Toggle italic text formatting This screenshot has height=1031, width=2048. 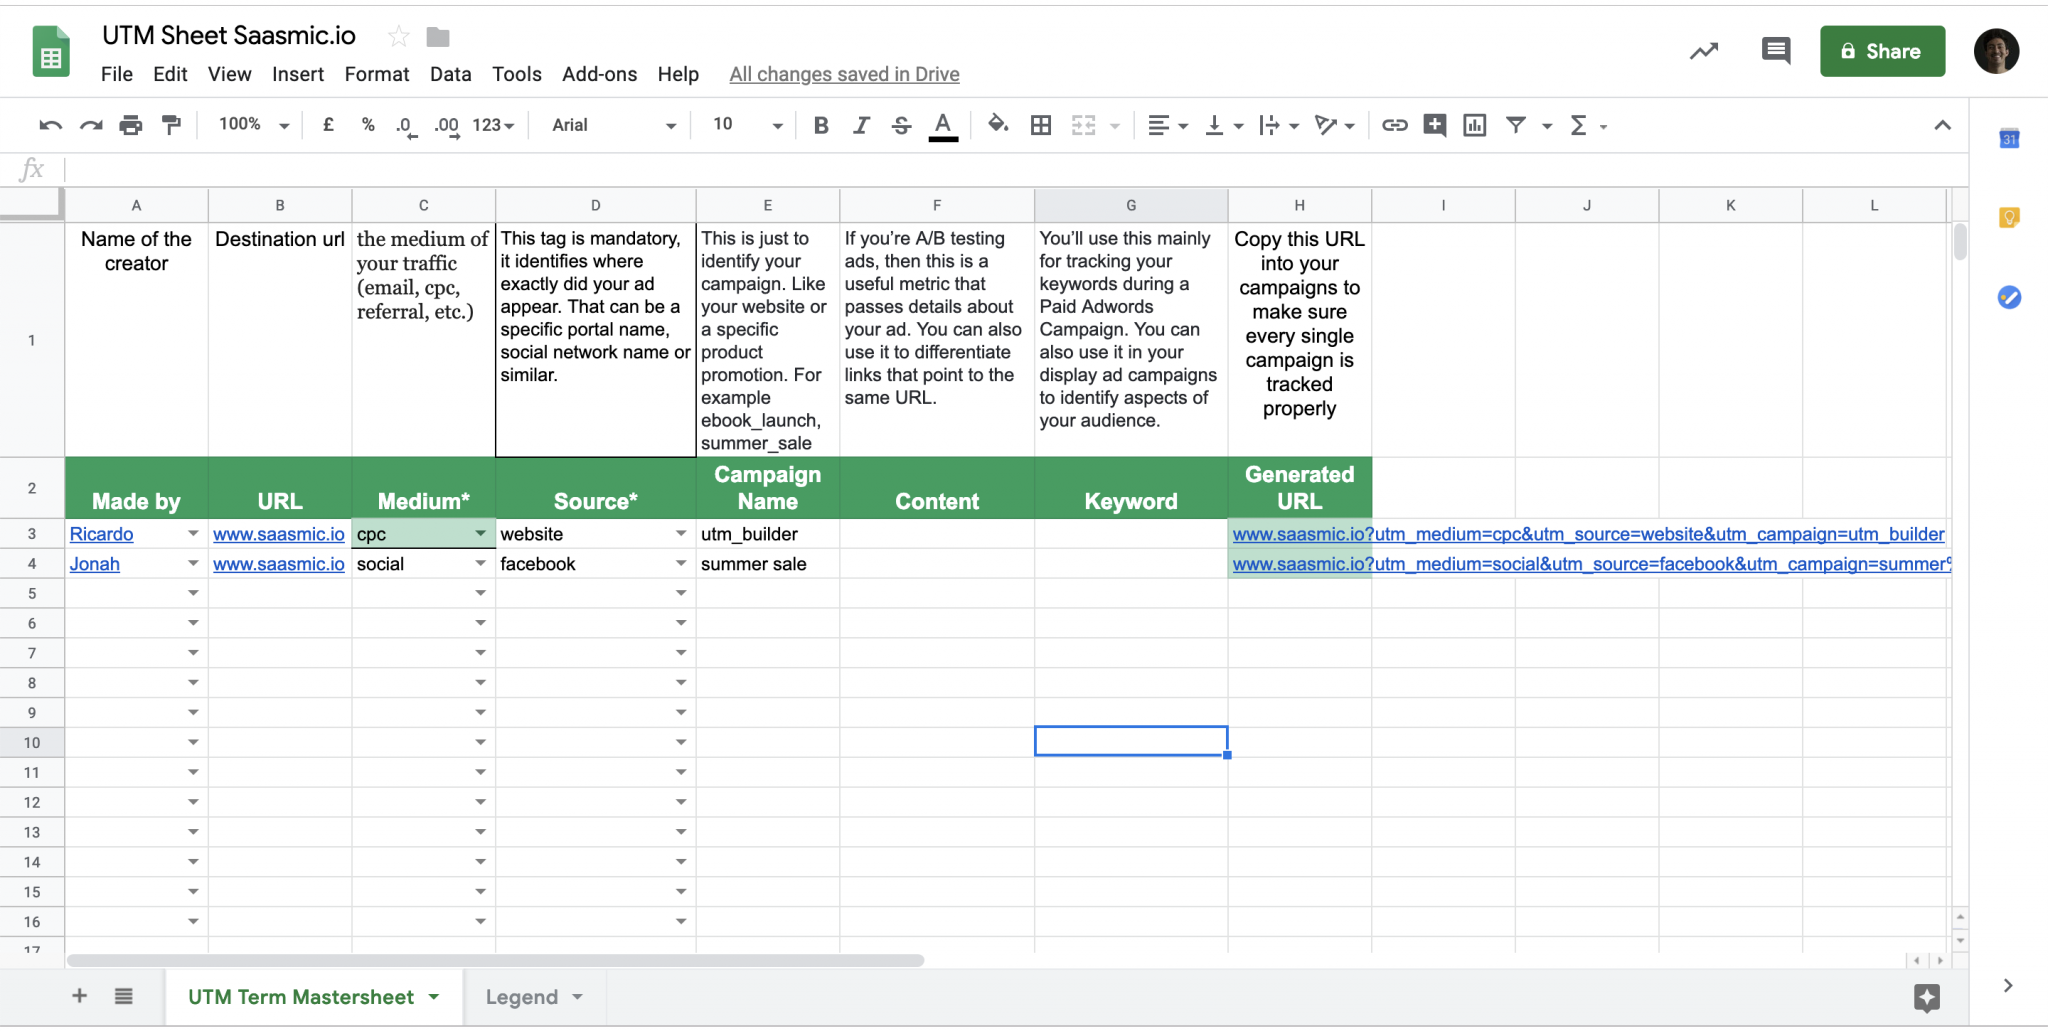(860, 125)
